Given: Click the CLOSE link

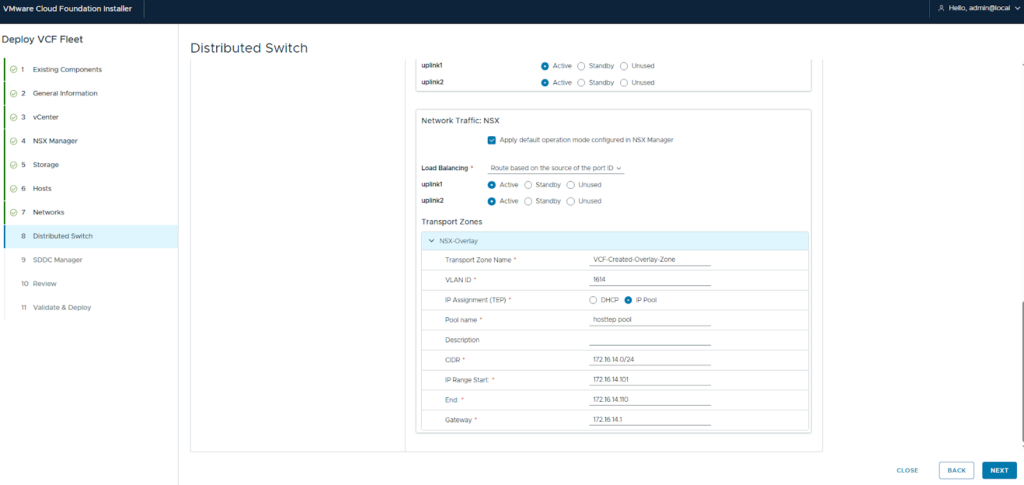Looking at the screenshot, I should tap(907, 470).
